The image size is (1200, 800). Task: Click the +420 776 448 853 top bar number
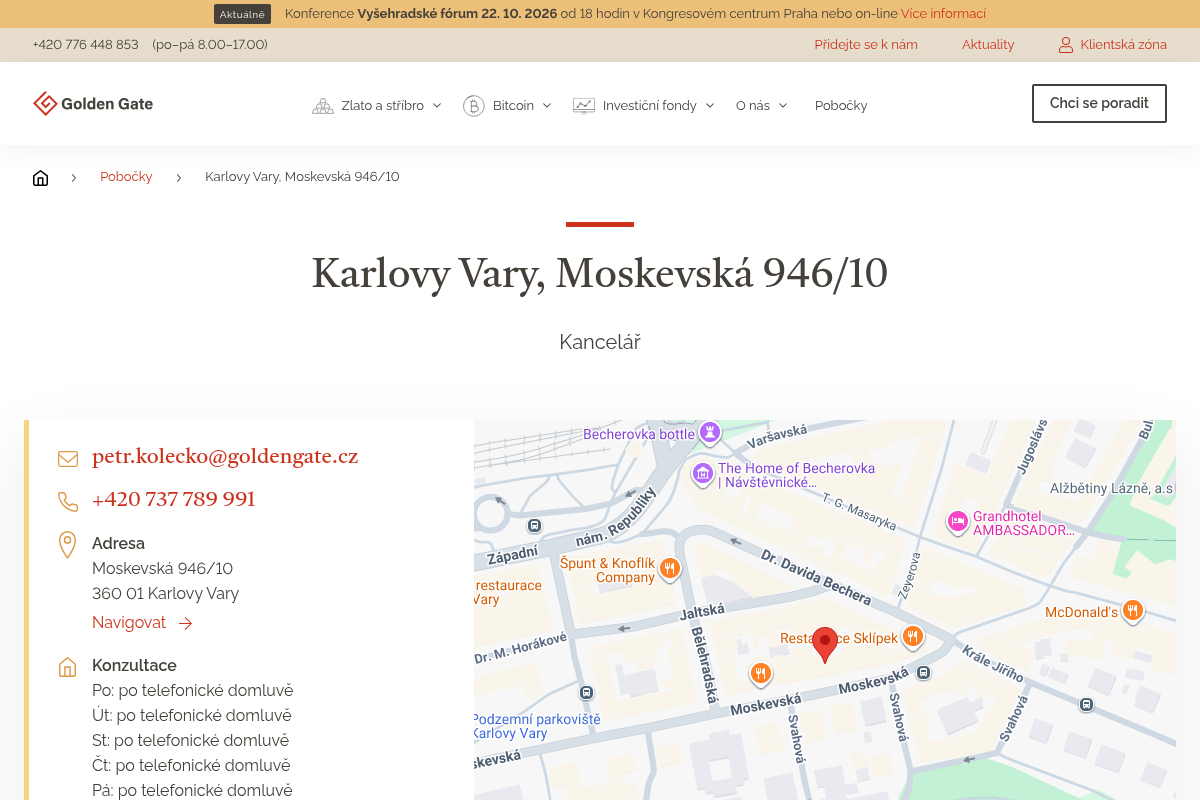(85, 45)
